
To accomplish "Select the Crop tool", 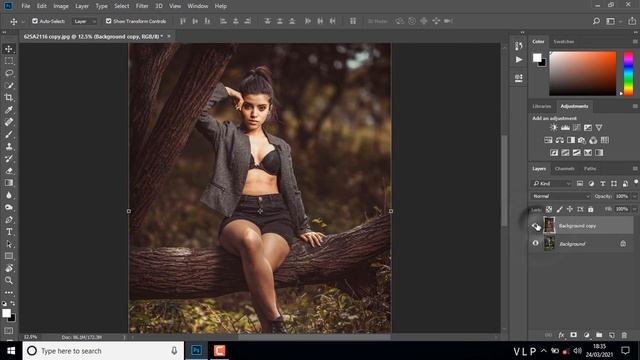I will tap(9, 97).
